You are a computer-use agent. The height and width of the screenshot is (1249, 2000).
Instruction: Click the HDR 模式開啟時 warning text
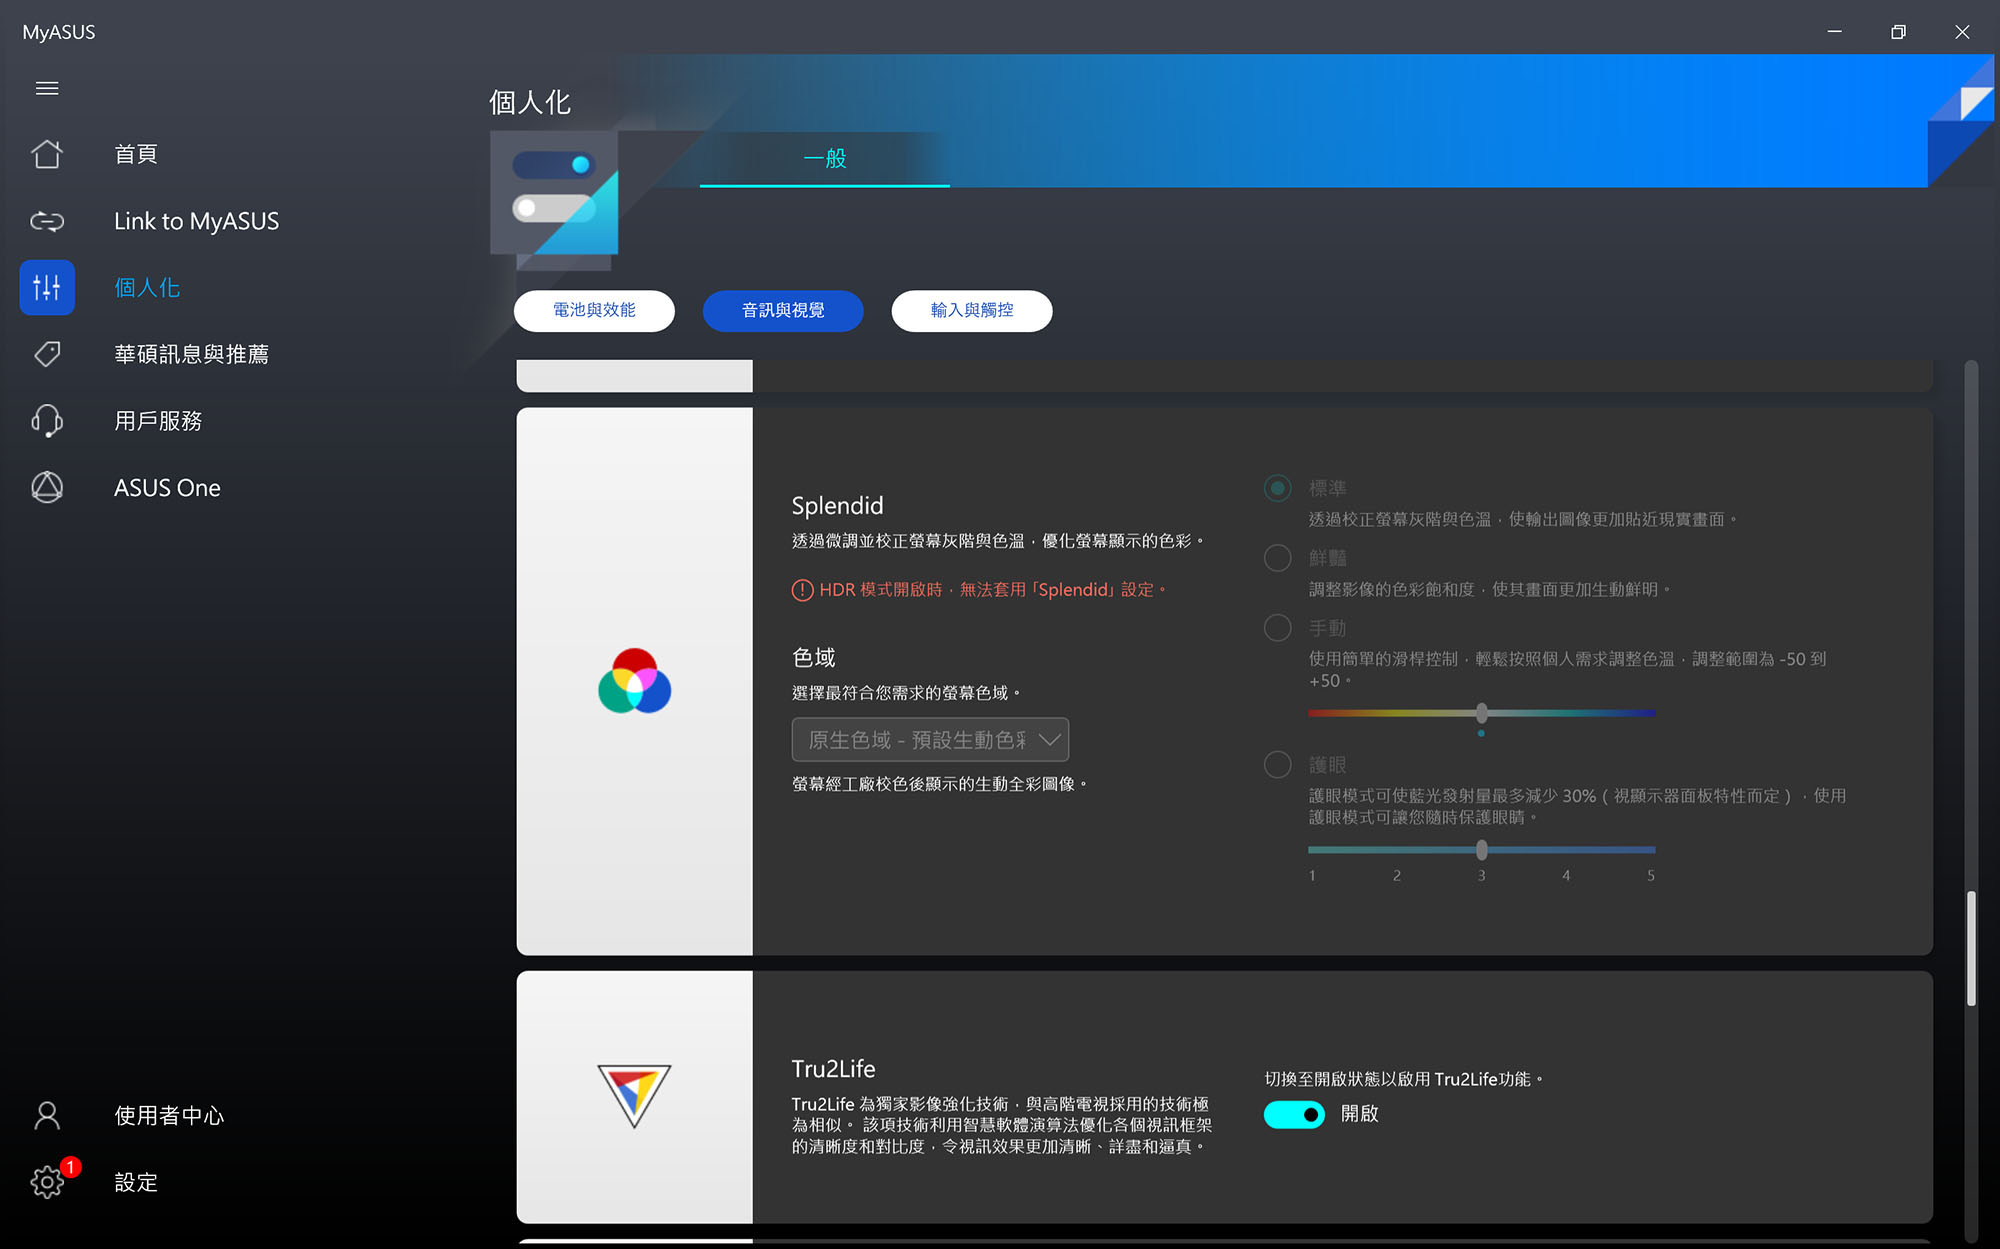(993, 590)
